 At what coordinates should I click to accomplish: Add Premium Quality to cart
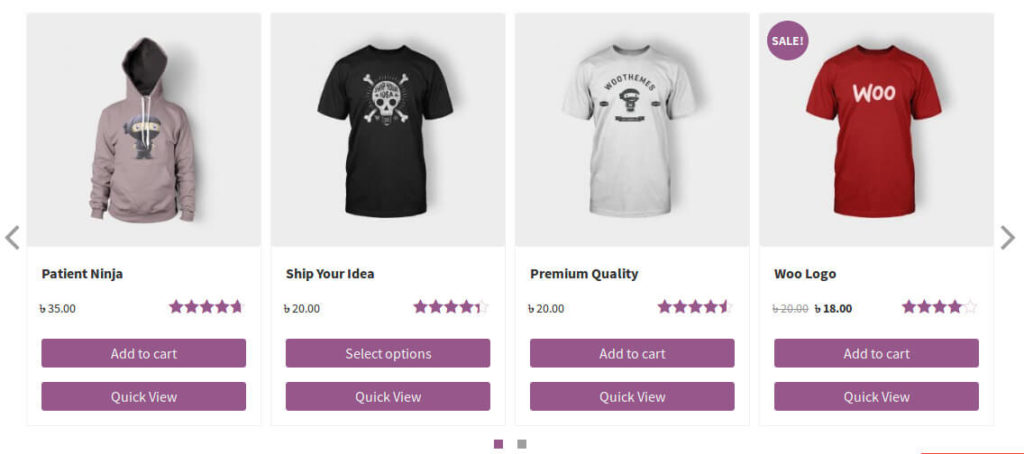pyautogui.click(x=632, y=353)
